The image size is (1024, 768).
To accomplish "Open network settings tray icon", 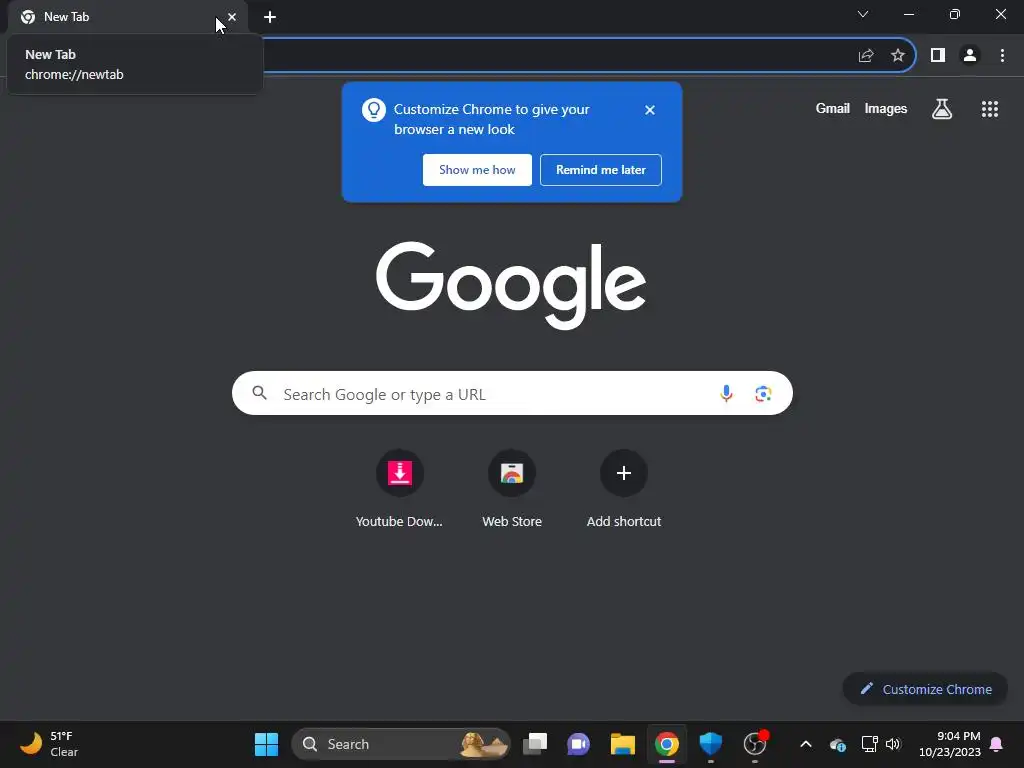I will [869, 744].
